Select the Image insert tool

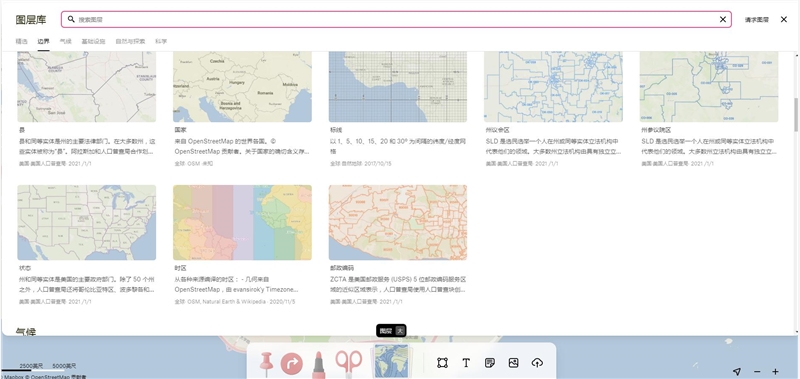coord(513,363)
